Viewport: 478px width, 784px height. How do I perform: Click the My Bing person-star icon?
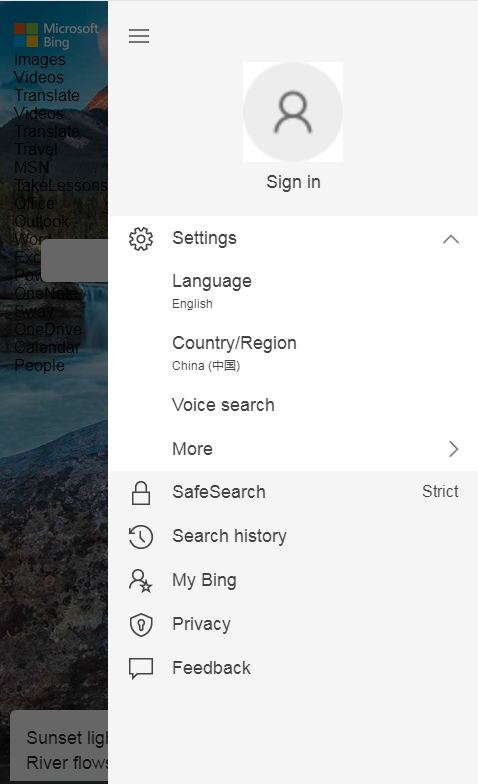[x=140, y=580]
